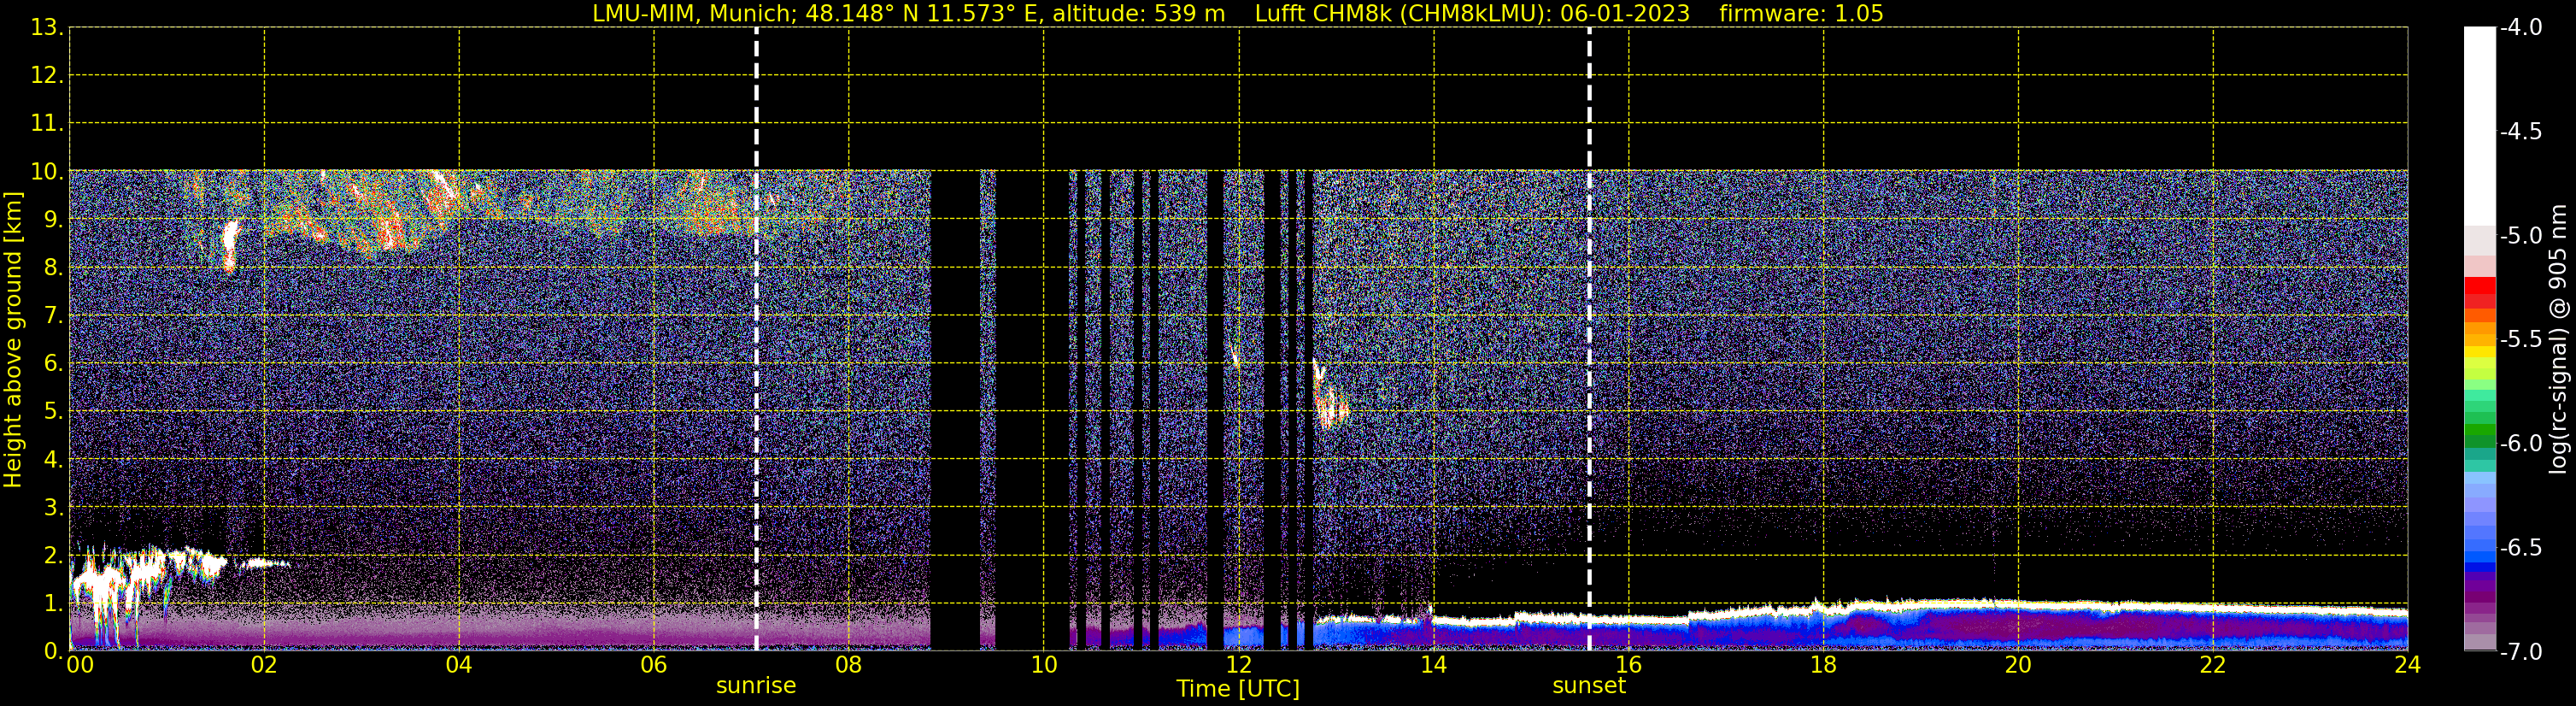Click the colorbar tick label '-6.5'

tap(2520, 548)
